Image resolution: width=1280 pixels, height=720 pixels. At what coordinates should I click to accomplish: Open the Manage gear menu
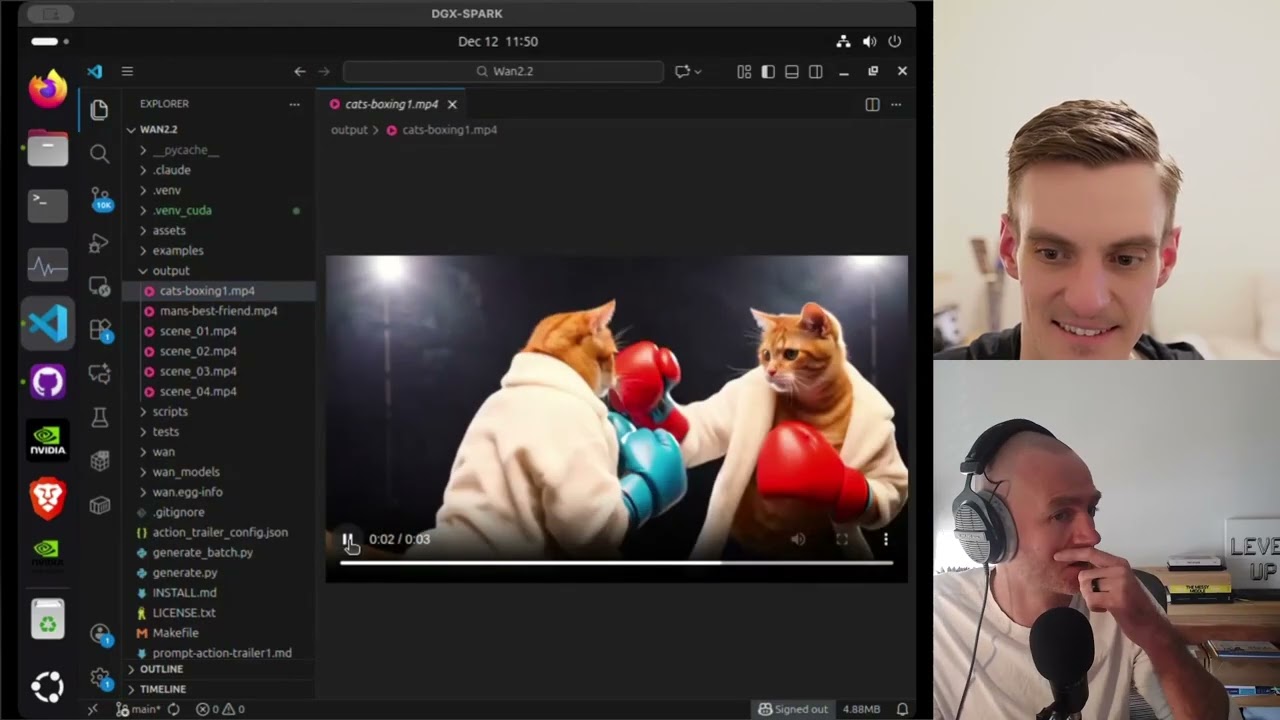click(x=99, y=678)
